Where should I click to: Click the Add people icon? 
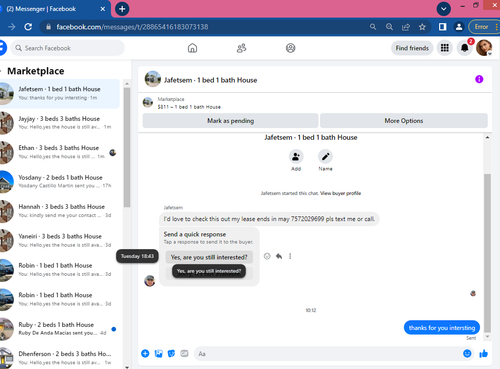coord(296,156)
